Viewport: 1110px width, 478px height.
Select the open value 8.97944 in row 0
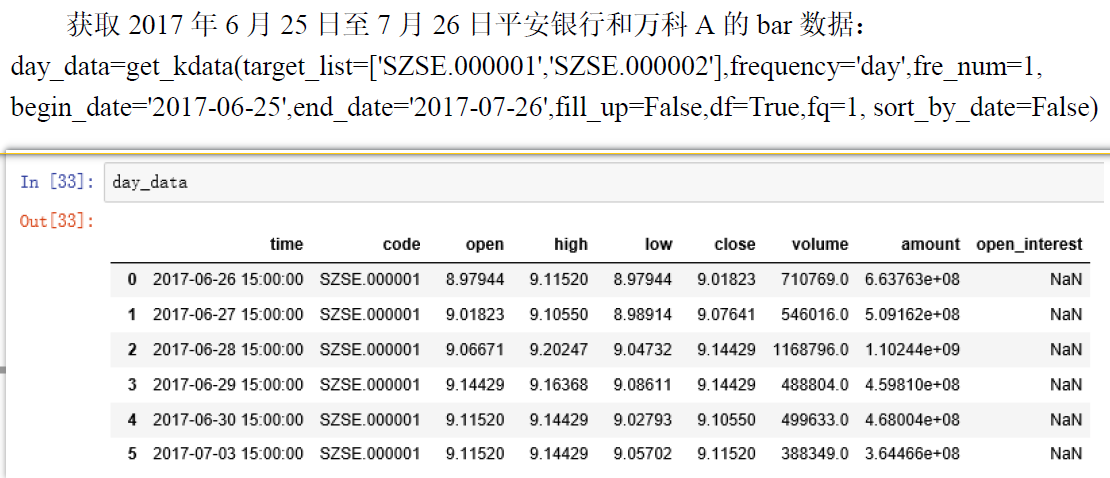coord(475,280)
